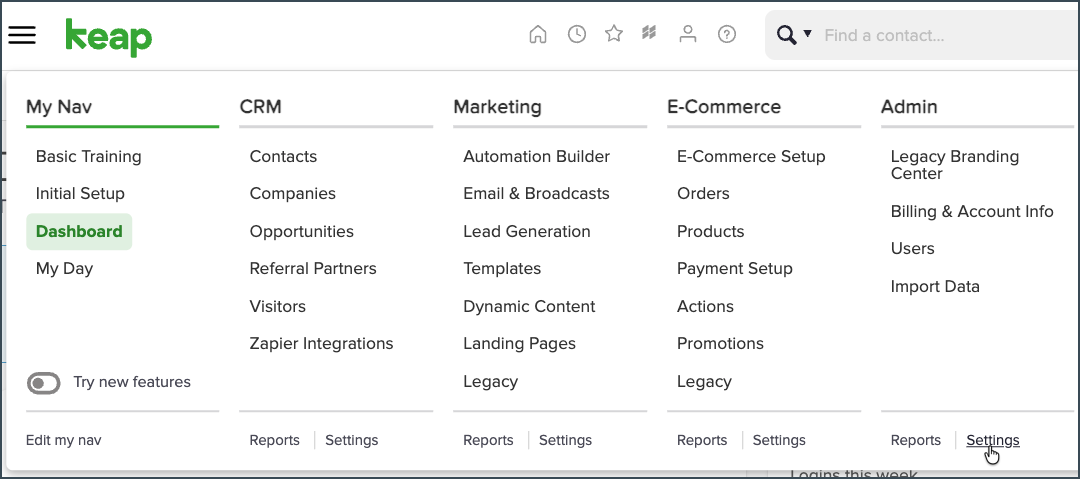Open Referral Partners

click(313, 269)
